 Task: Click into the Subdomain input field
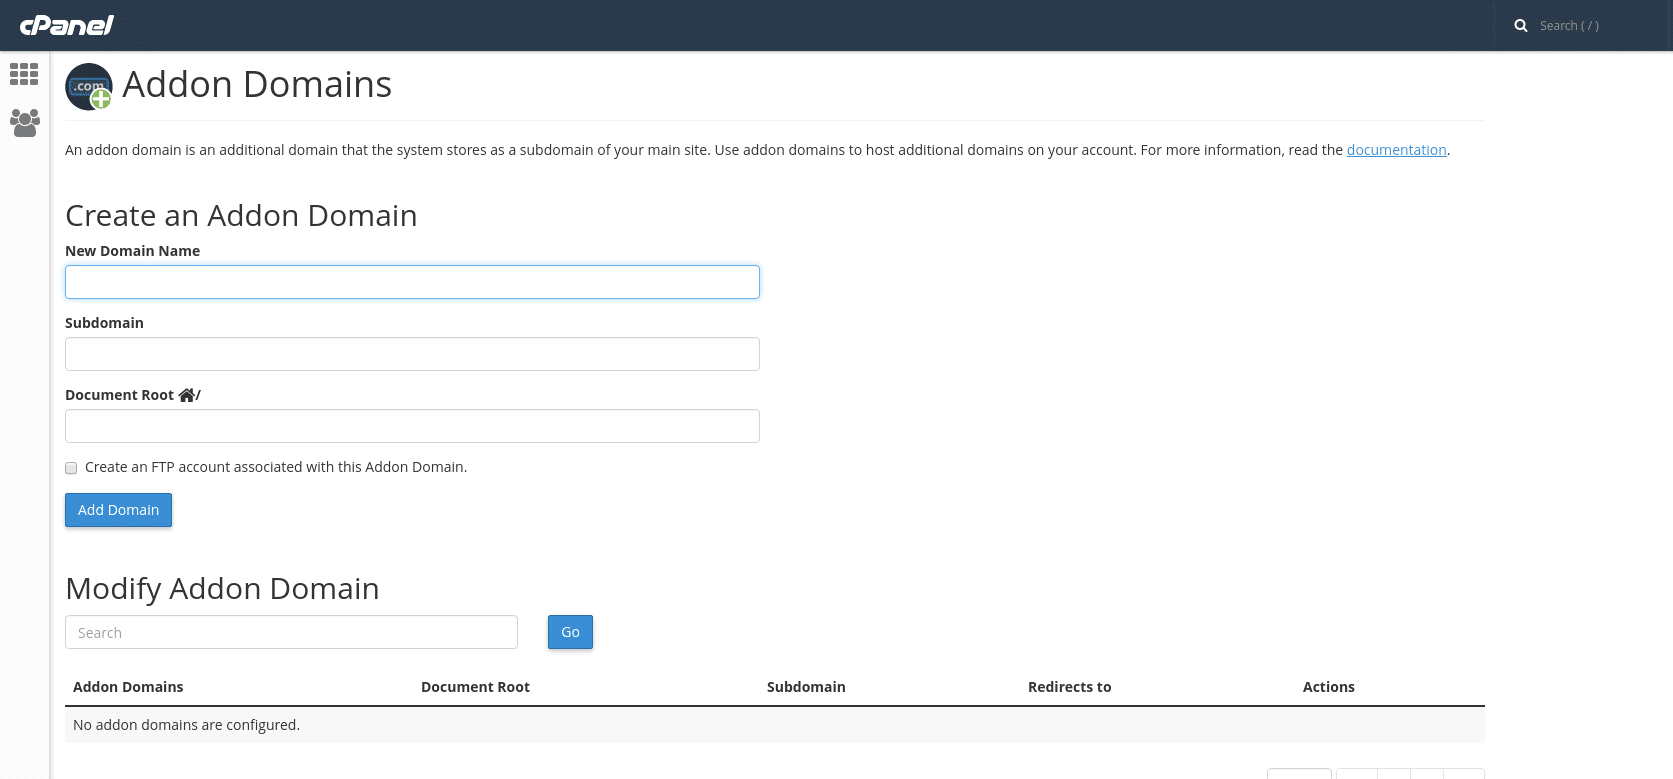[412, 354]
